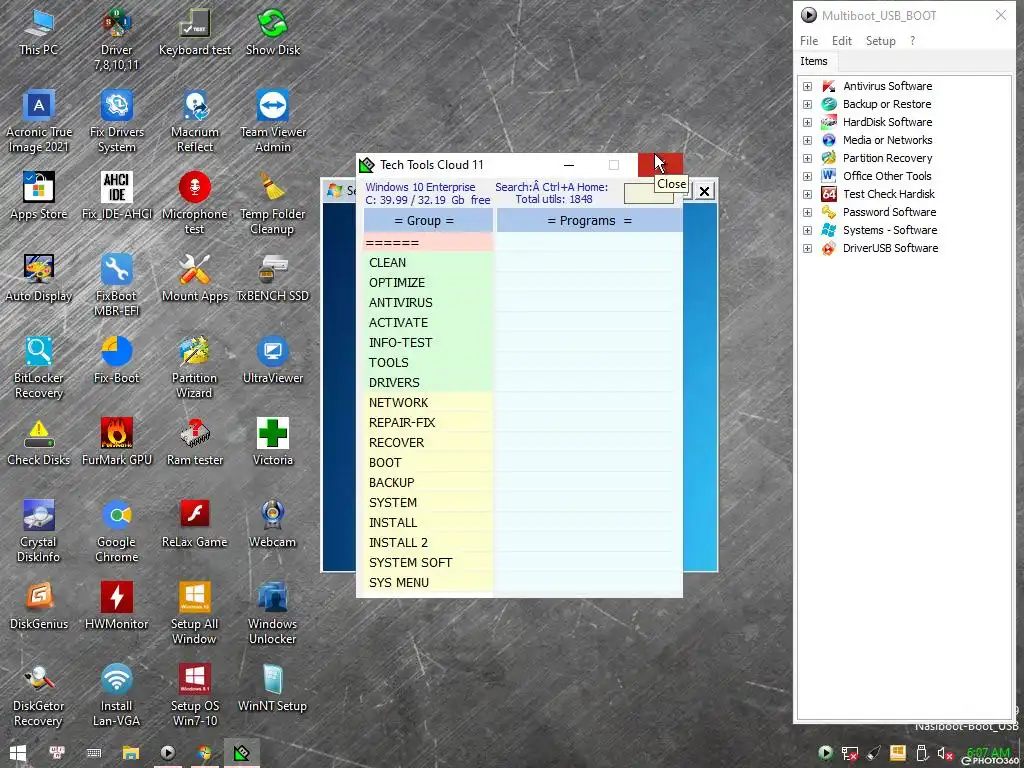Image resolution: width=1024 pixels, height=768 pixels.
Task: Open Check Disks warning icon
Action: click(x=39, y=442)
